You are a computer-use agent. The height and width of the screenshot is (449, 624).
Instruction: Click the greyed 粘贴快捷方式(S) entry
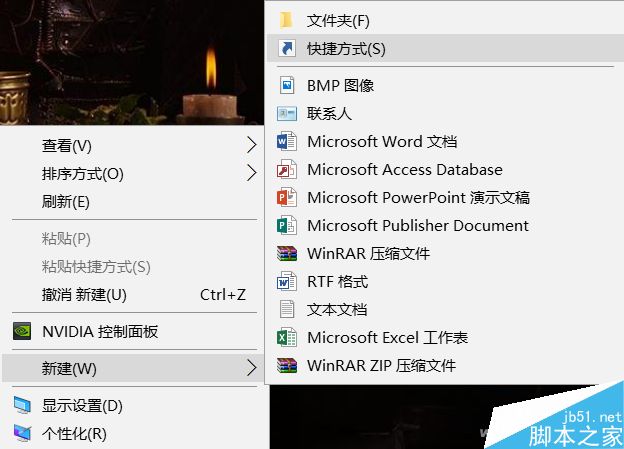coord(133,266)
